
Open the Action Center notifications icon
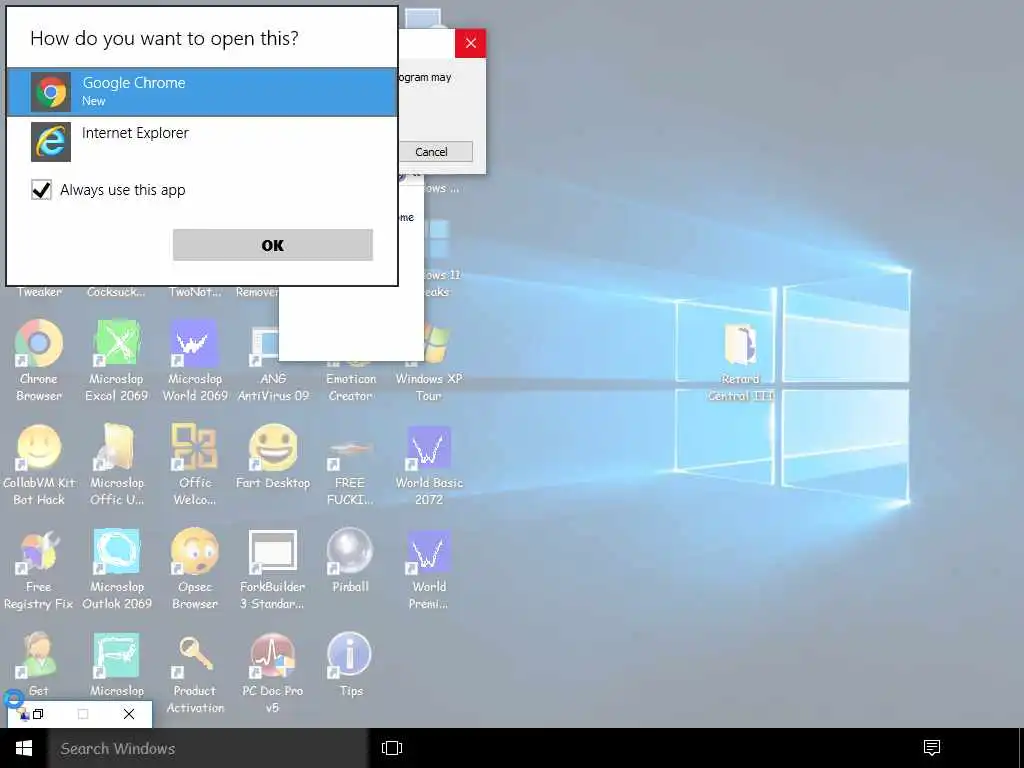click(932, 748)
